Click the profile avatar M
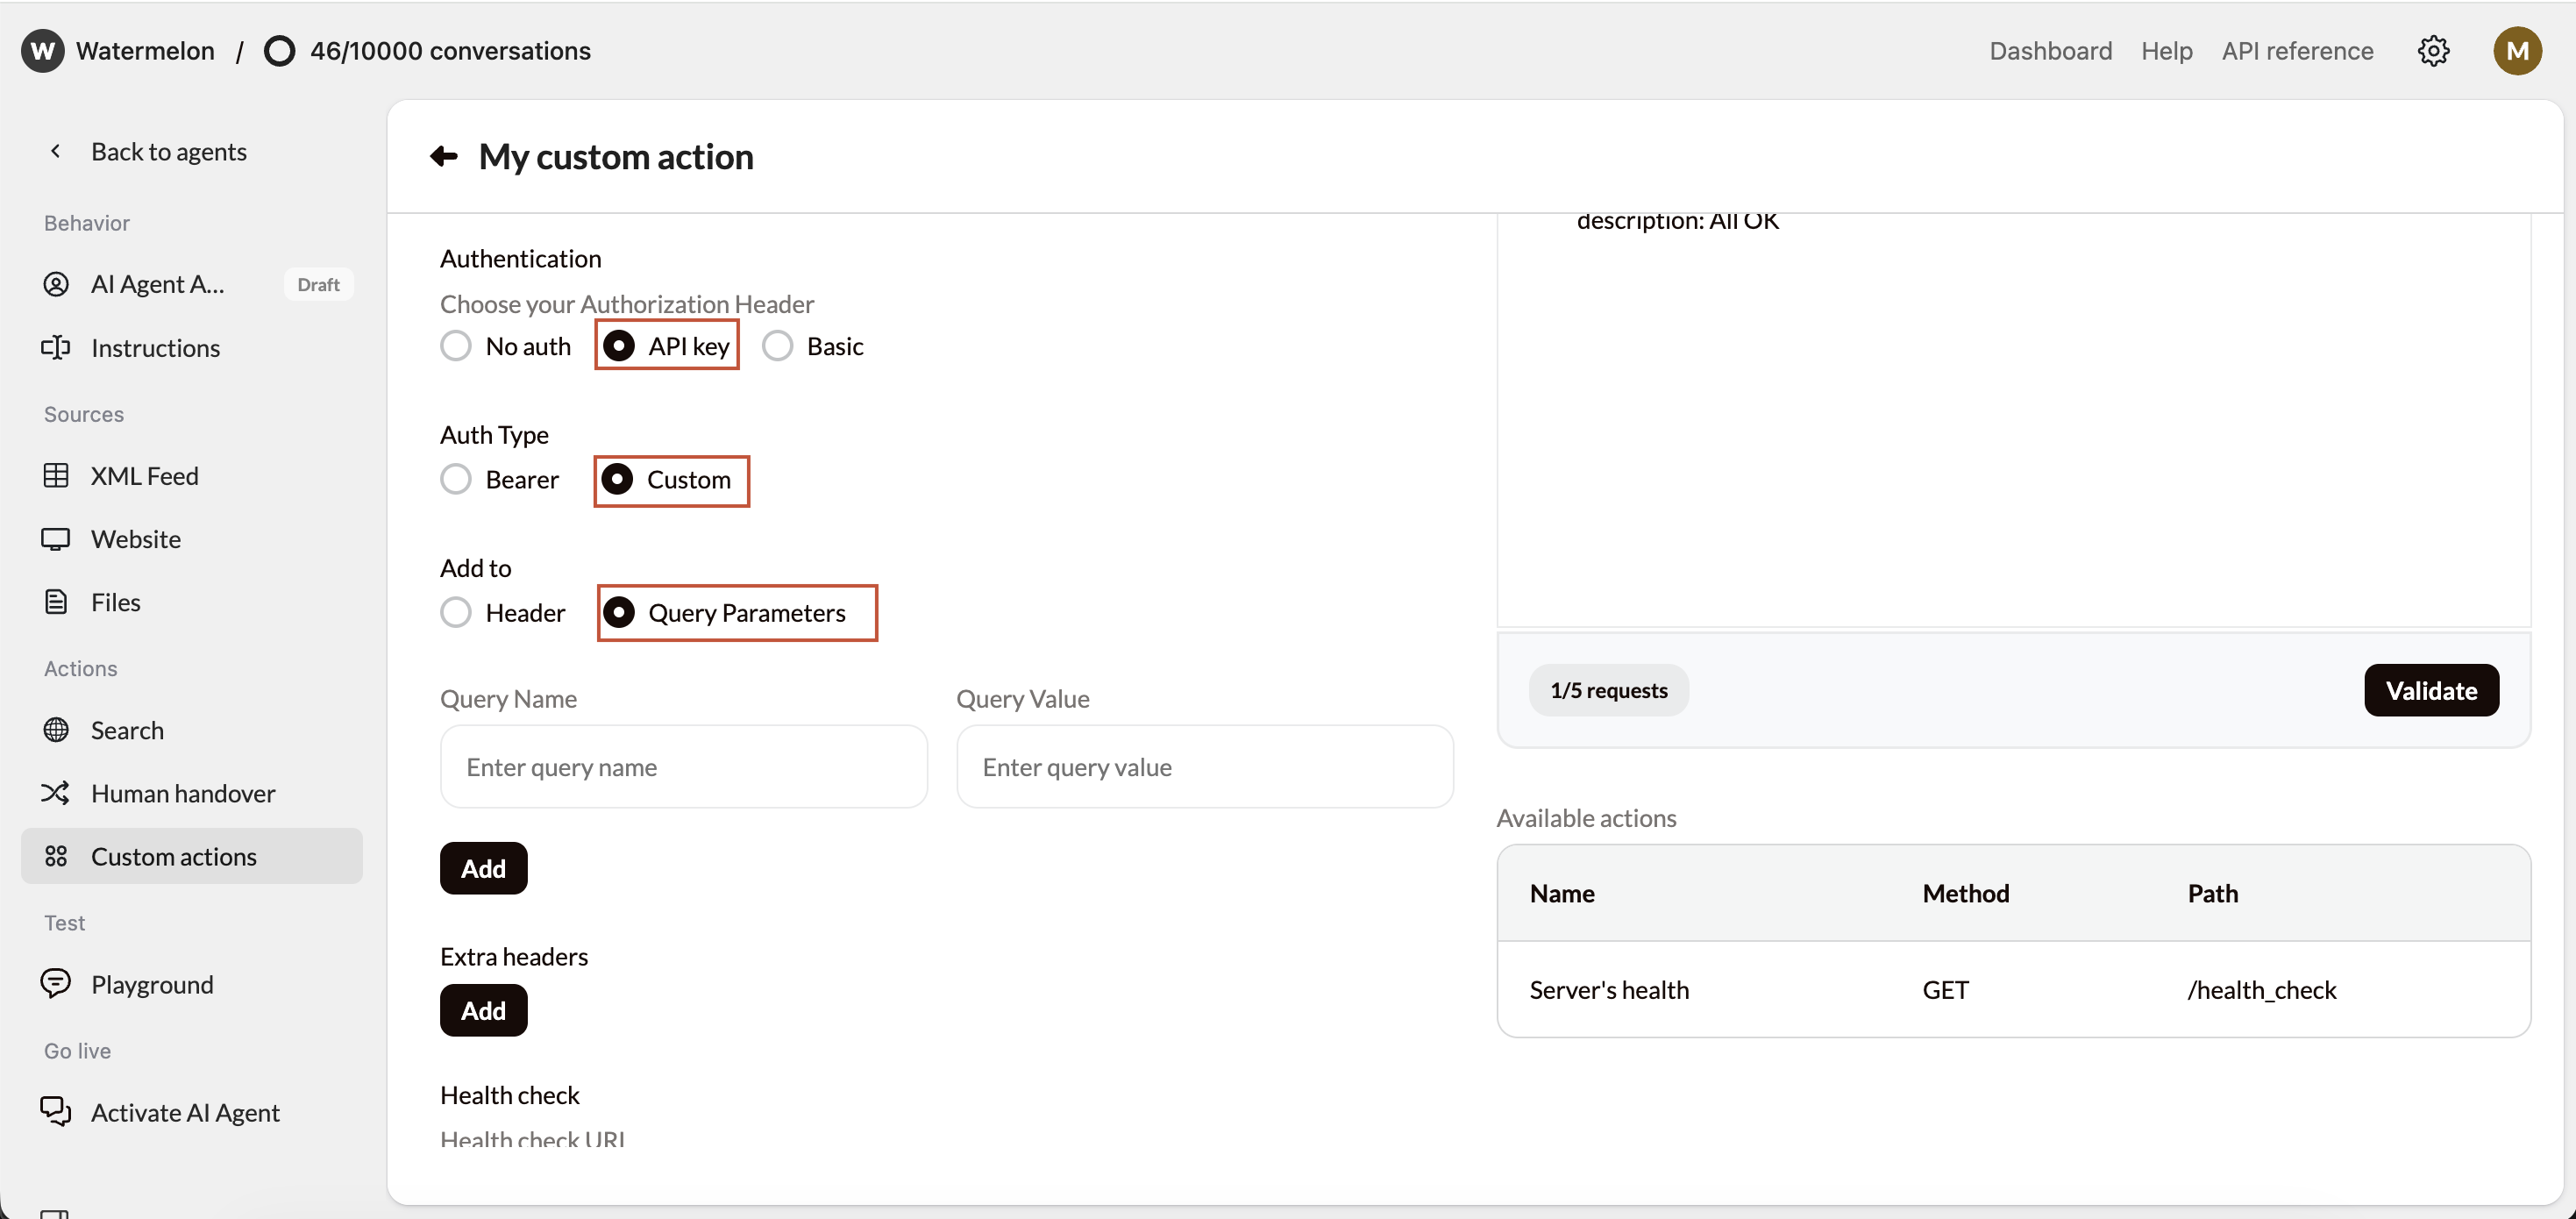 2518,51
